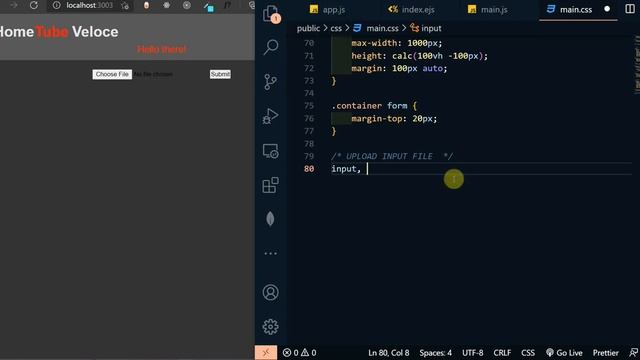Click the notifications icon in status bar
640x360 pixels.
[633, 353]
